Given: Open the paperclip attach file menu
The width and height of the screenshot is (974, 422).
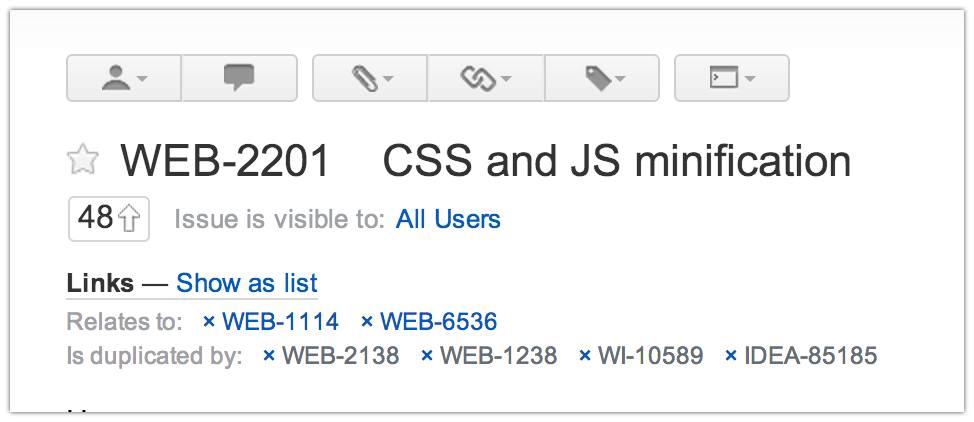Looking at the screenshot, I should [370, 78].
